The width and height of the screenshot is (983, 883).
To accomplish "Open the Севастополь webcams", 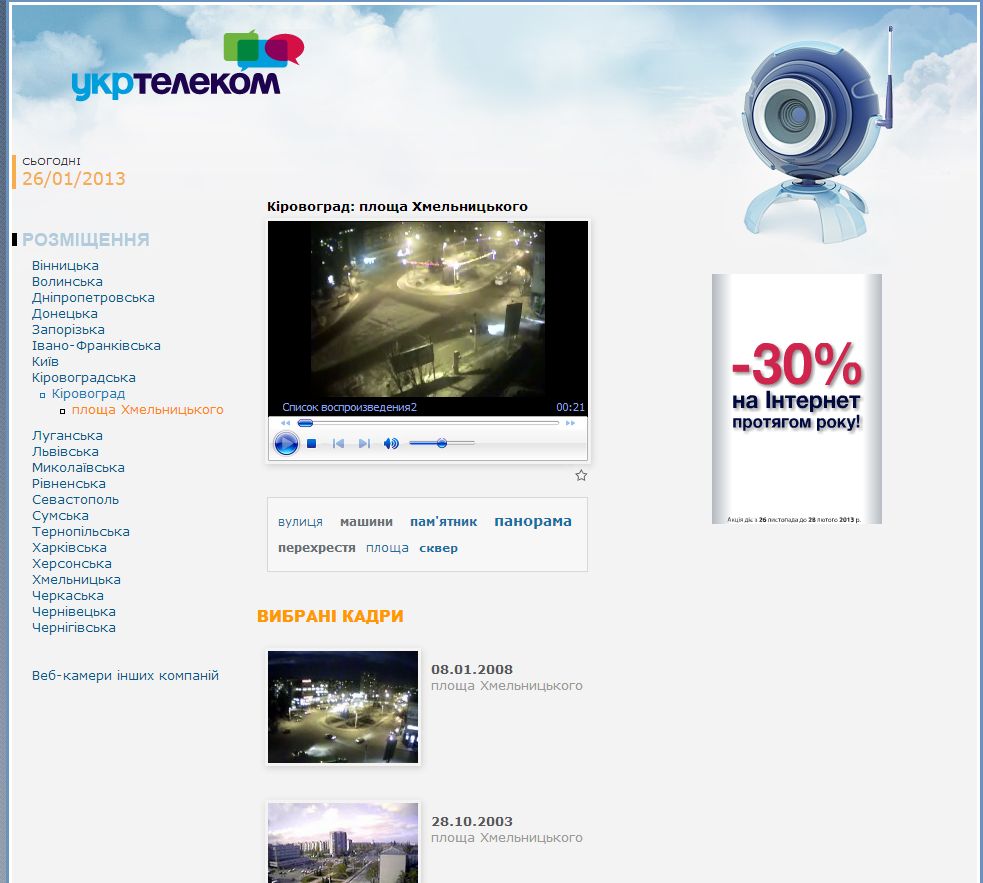I will [x=75, y=500].
